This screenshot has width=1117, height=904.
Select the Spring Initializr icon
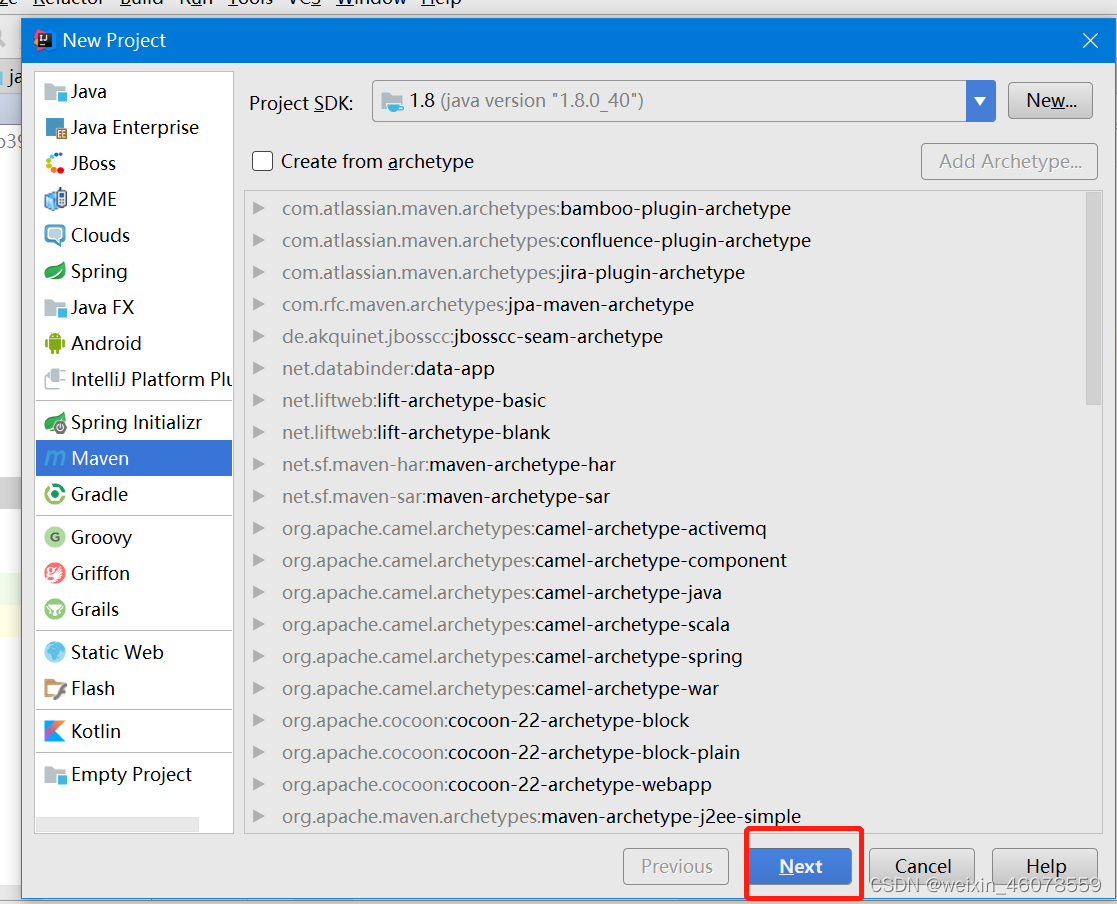[x=55, y=423]
